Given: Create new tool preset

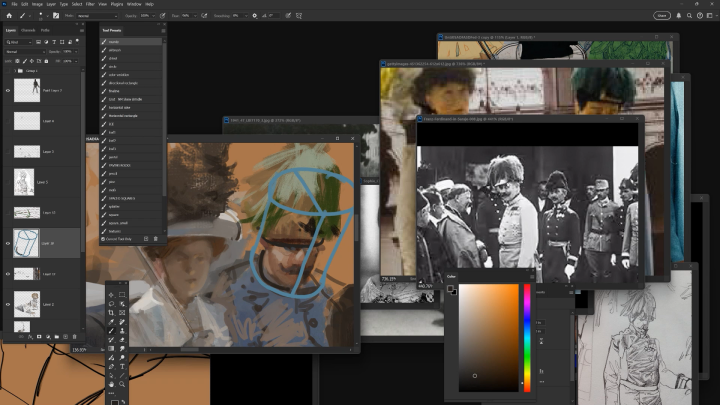Looking at the screenshot, I should point(146,239).
